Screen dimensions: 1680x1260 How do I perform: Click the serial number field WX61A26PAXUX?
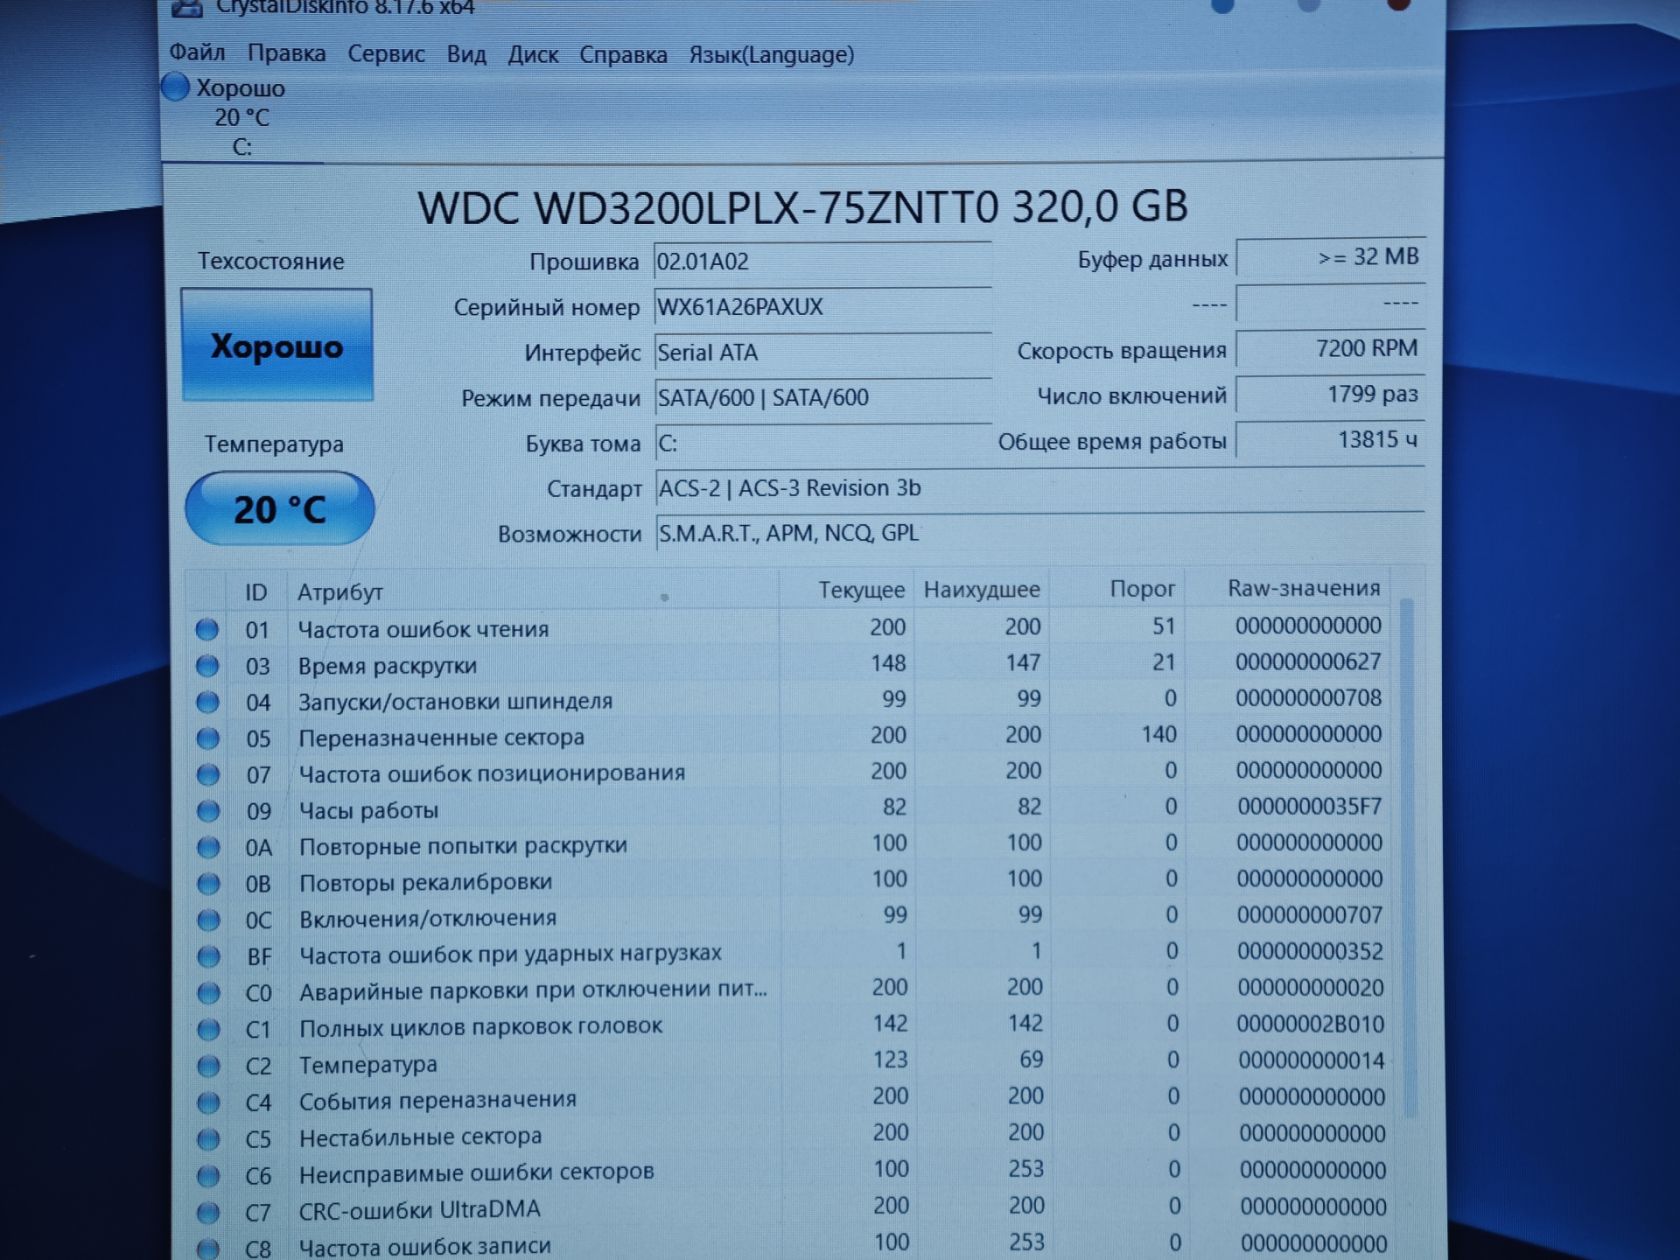pos(822,307)
